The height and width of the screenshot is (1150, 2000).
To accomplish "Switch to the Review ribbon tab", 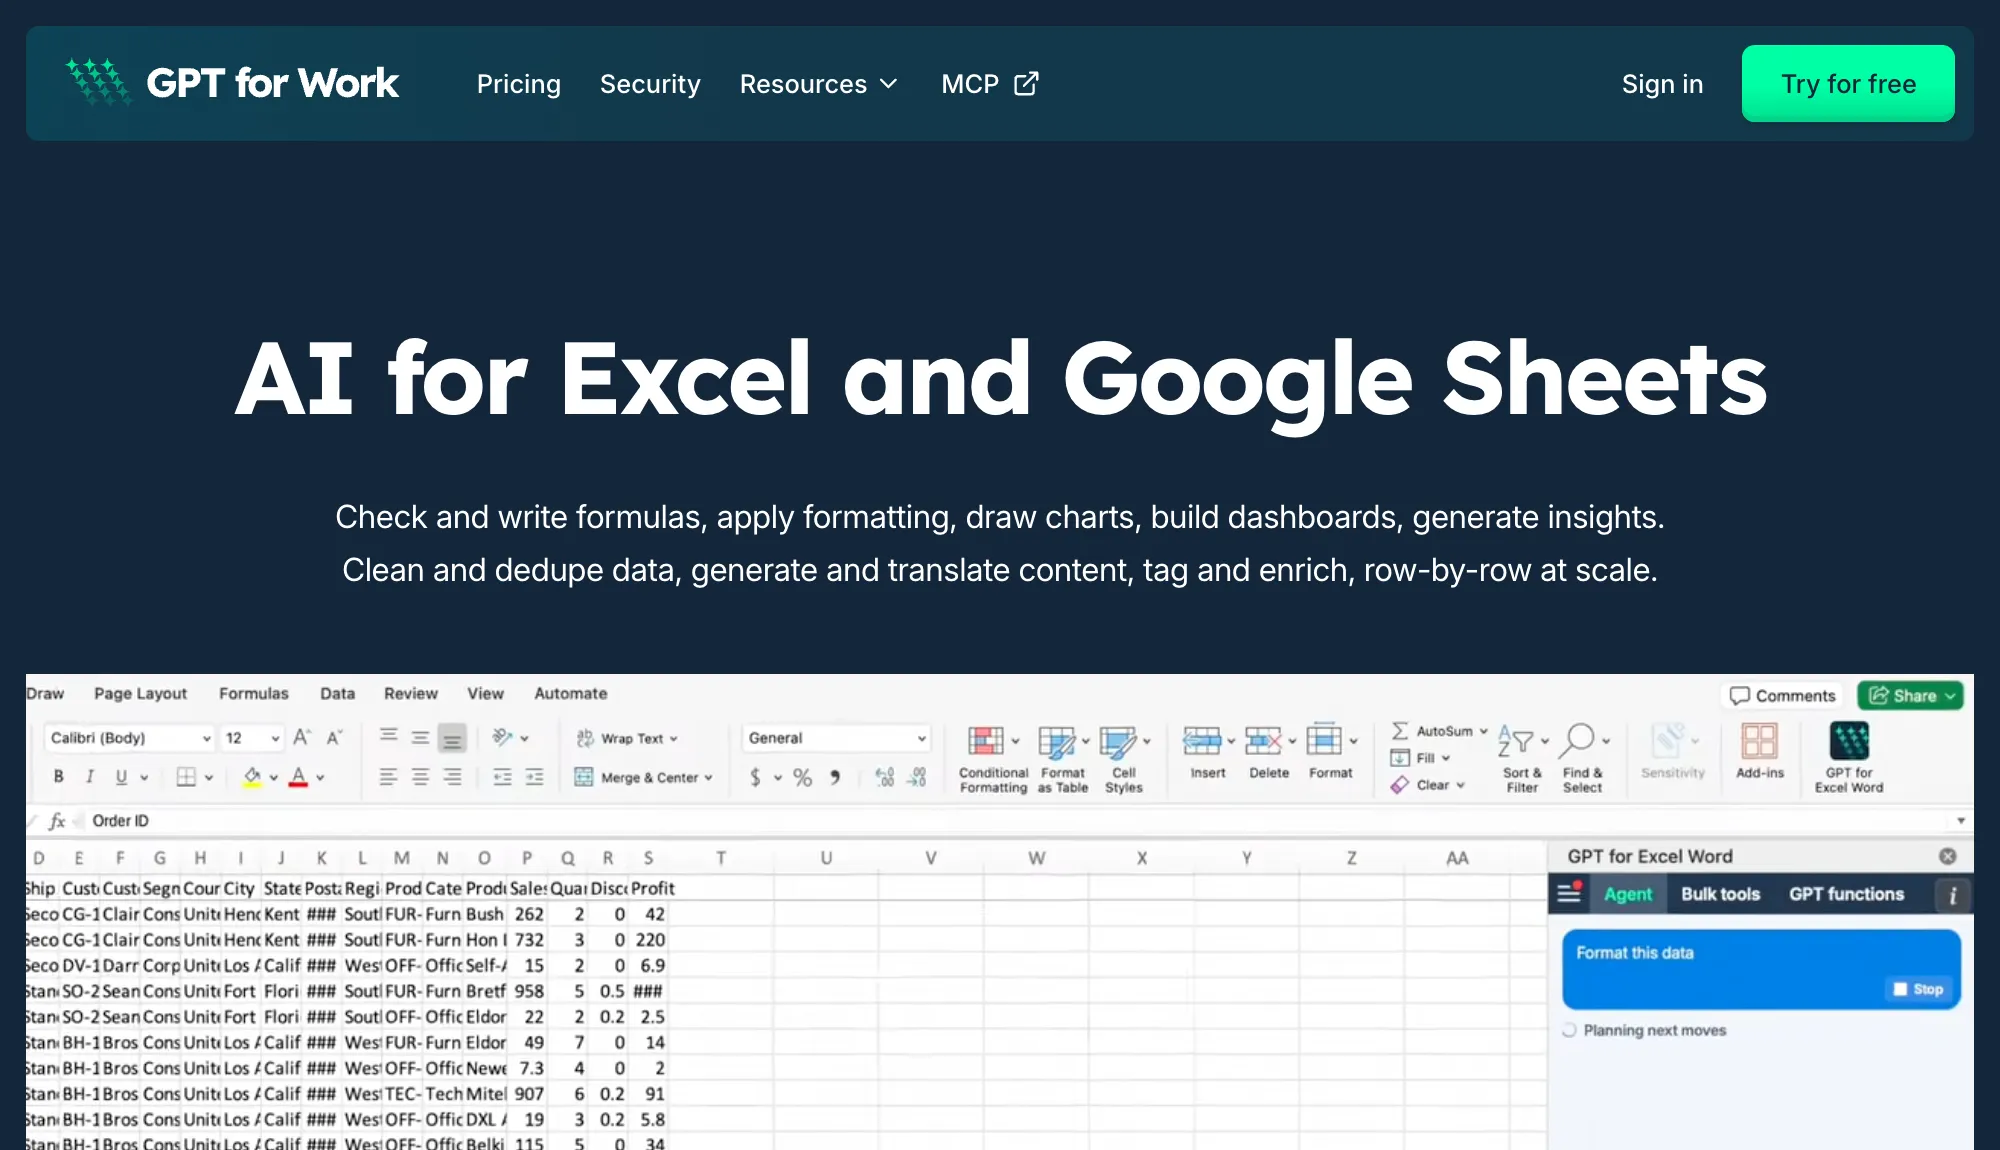I will click(410, 693).
